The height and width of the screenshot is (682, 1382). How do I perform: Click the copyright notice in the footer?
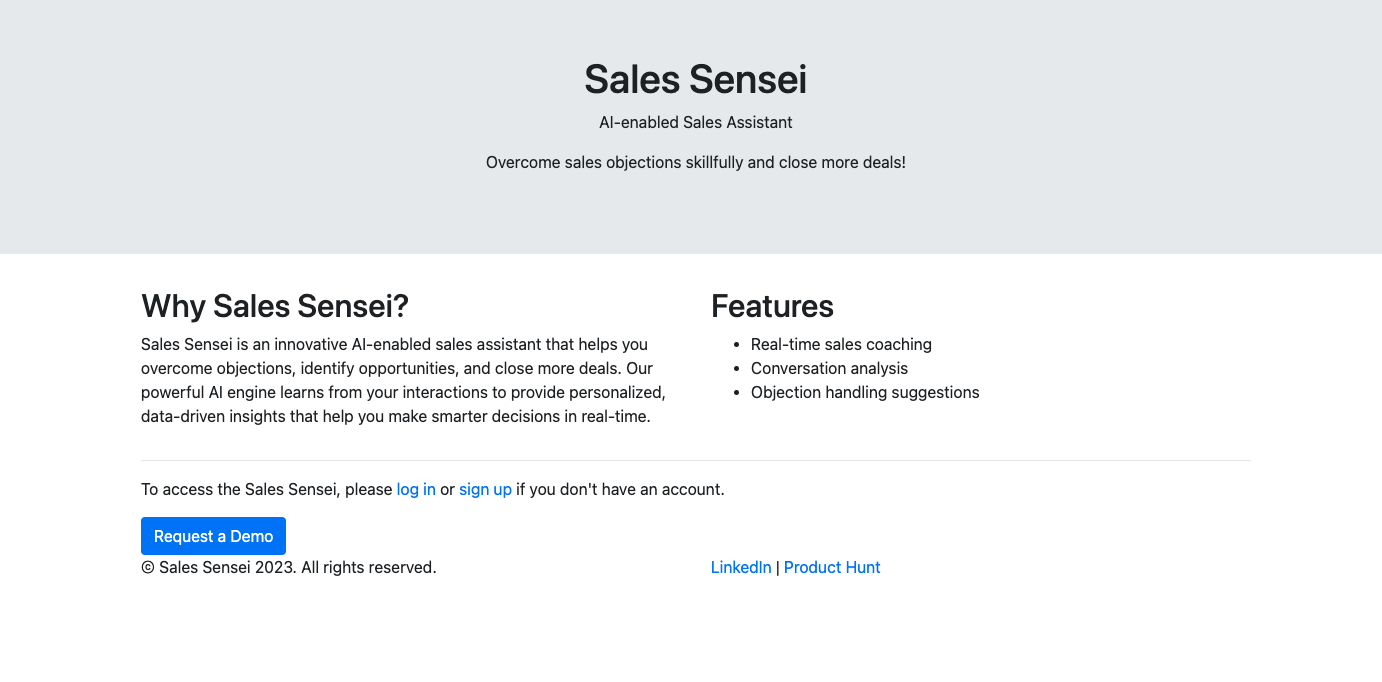[x=289, y=568]
